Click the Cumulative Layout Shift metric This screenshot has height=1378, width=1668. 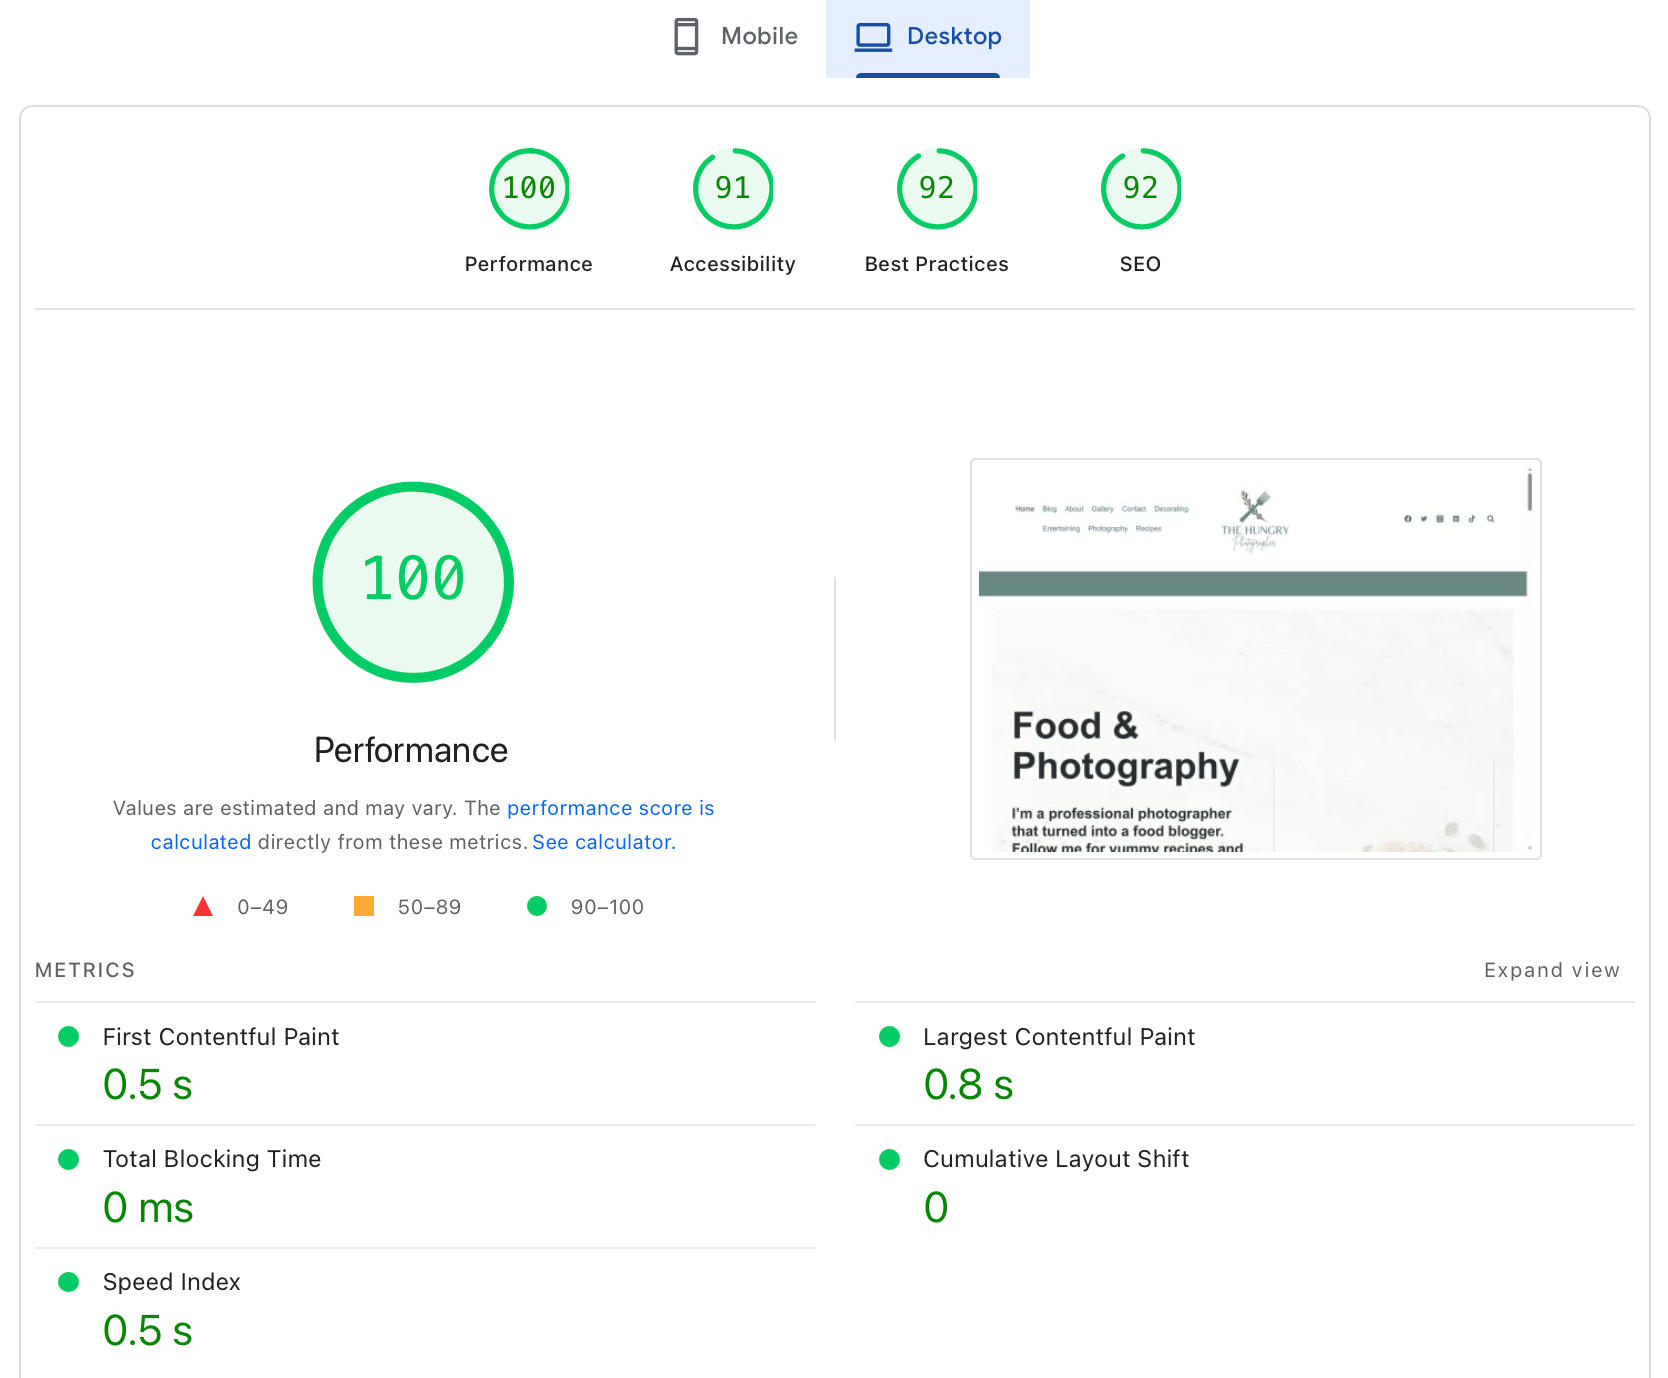[x=1055, y=1159]
